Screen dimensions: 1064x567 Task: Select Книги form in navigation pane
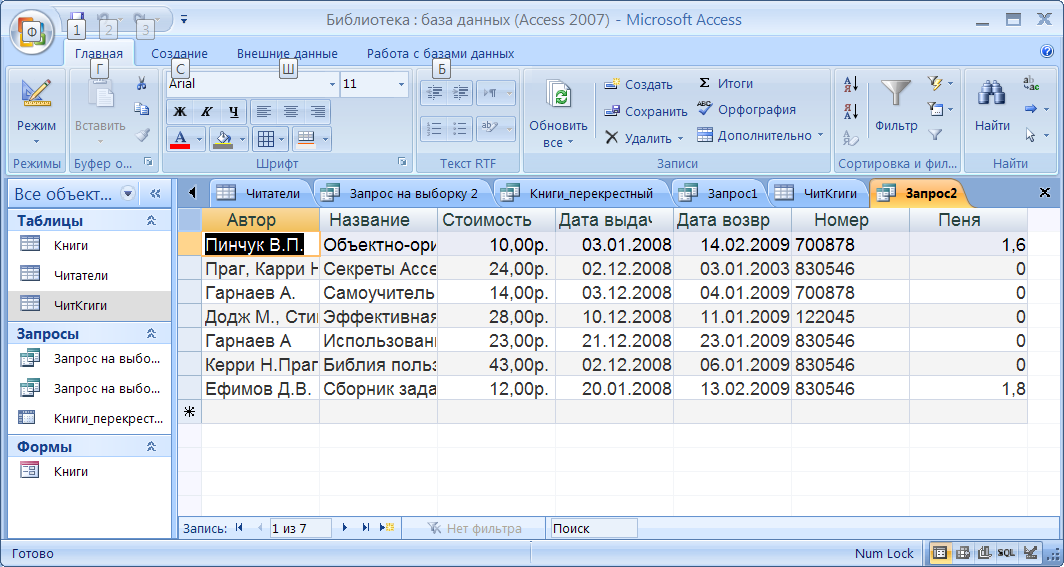[x=90, y=471]
